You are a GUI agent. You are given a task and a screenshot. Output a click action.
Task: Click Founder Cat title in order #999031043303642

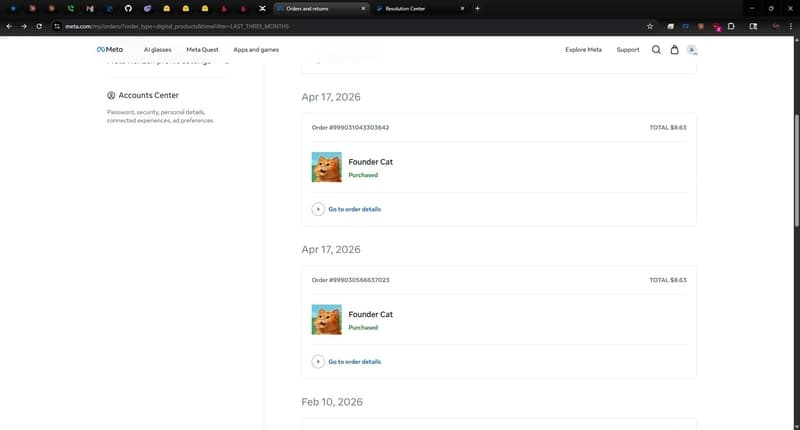click(x=370, y=162)
